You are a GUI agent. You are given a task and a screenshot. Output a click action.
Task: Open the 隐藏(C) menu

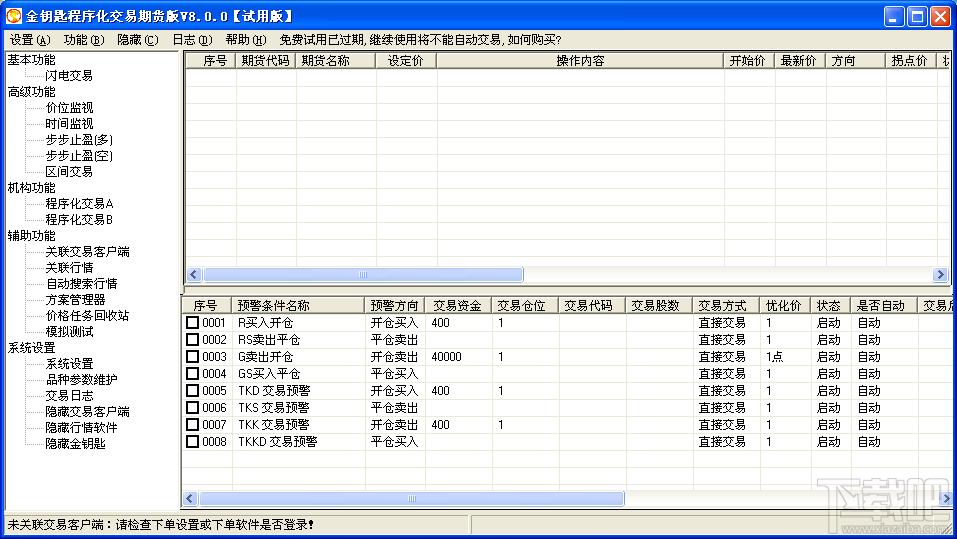(x=137, y=40)
